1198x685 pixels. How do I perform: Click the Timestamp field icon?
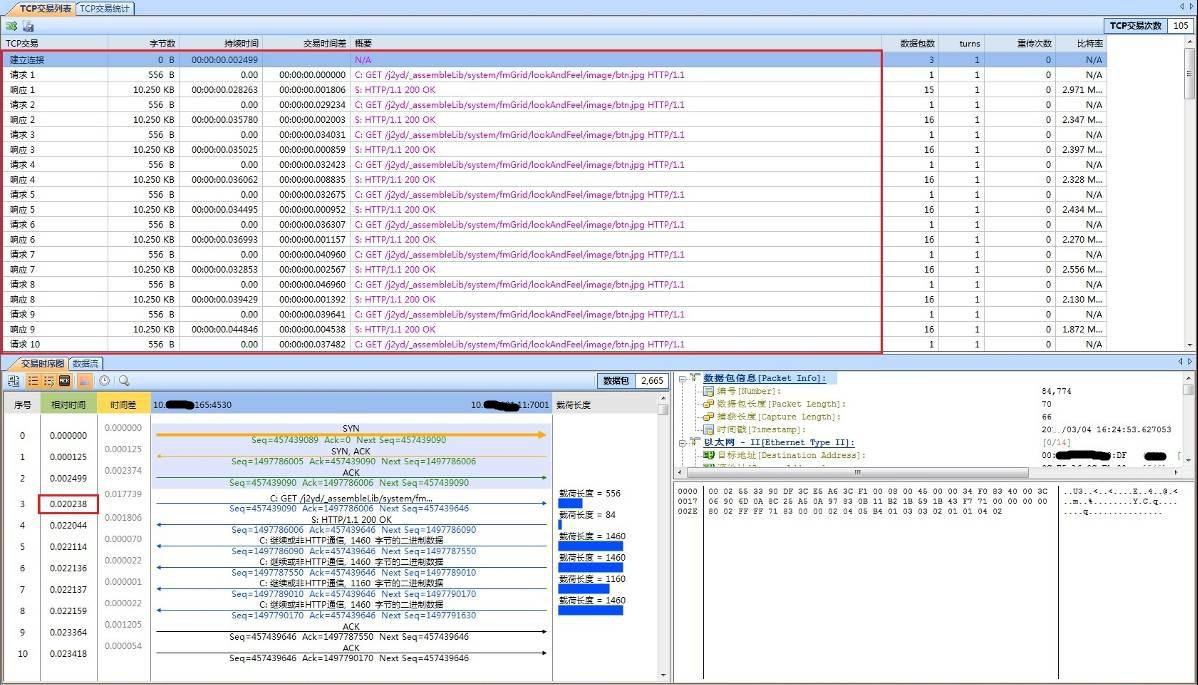(708, 430)
